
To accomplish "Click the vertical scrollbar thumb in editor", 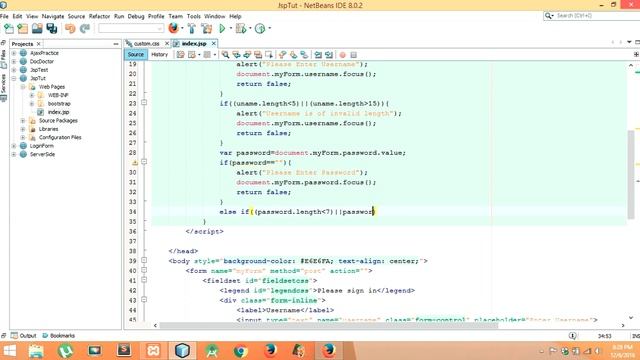I will point(631,175).
